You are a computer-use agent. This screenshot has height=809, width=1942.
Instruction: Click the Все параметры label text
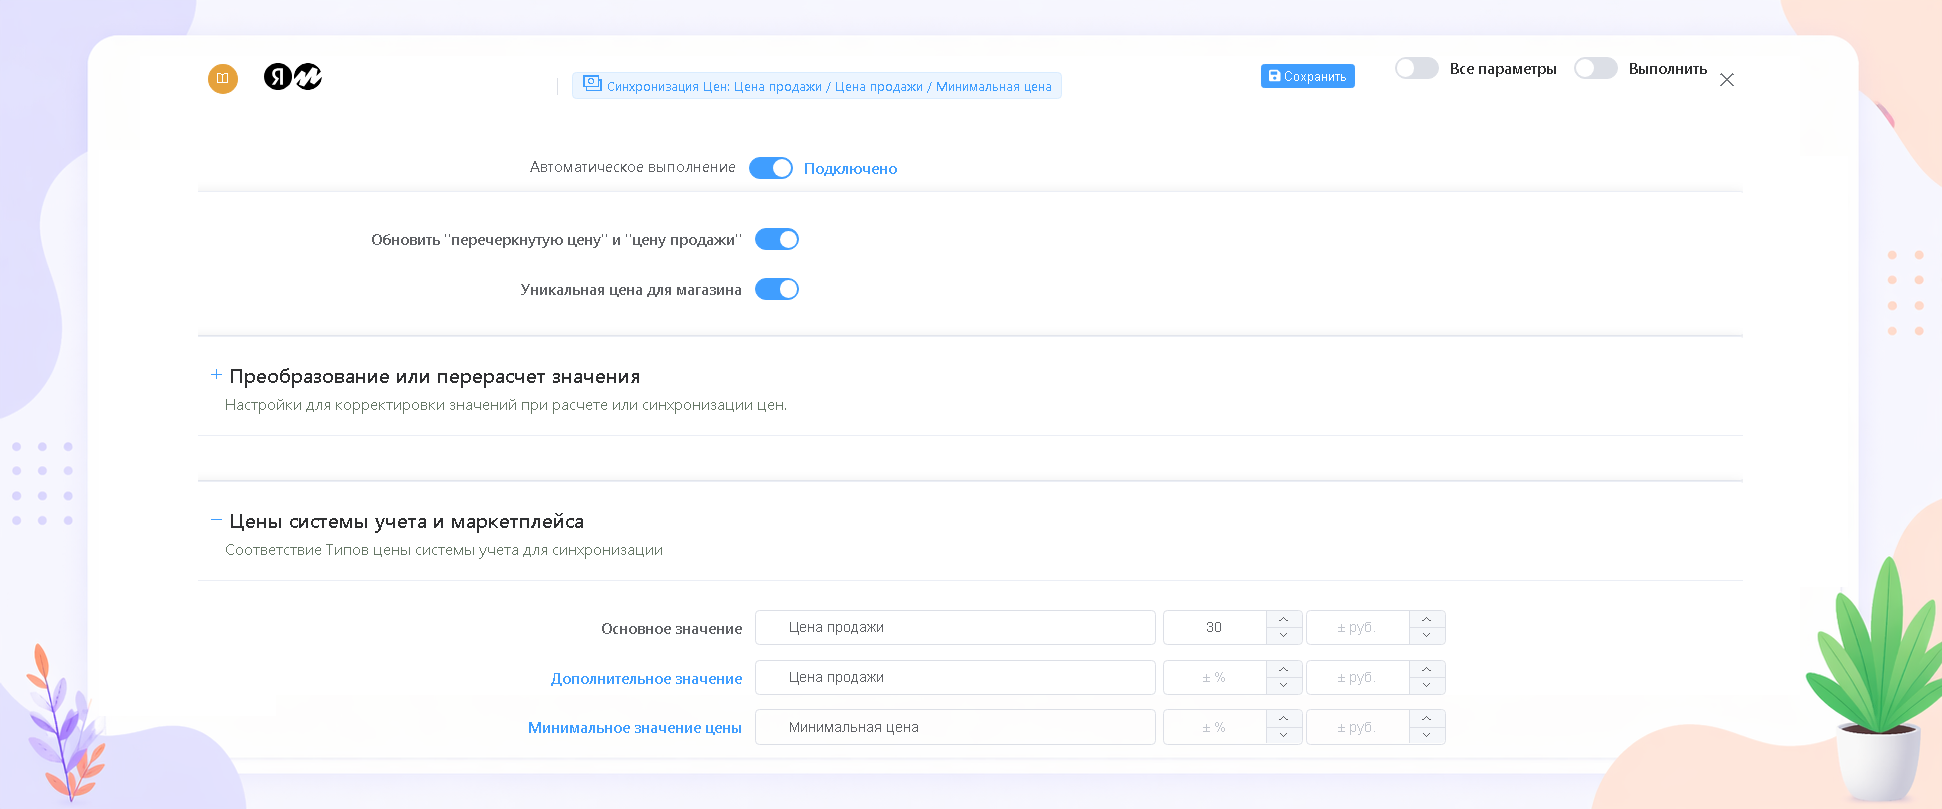coord(1503,69)
